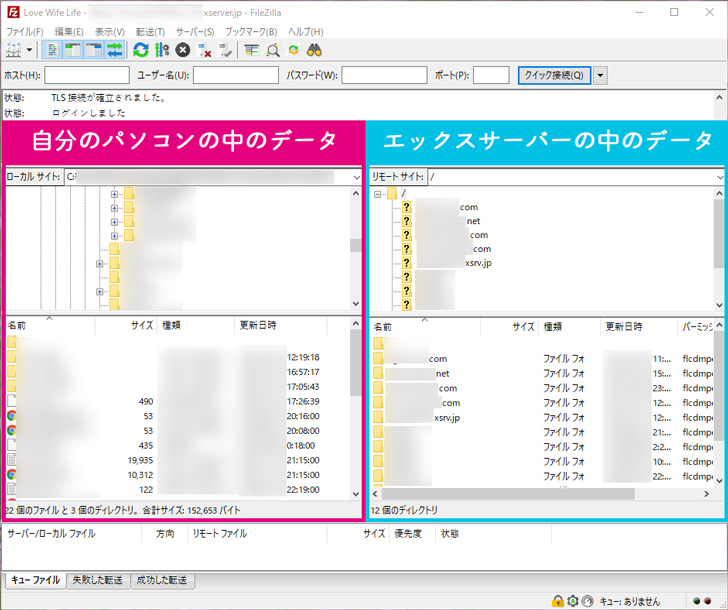Cancel current operation with black X icon
This screenshot has height=610, width=728.
pos(183,49)
